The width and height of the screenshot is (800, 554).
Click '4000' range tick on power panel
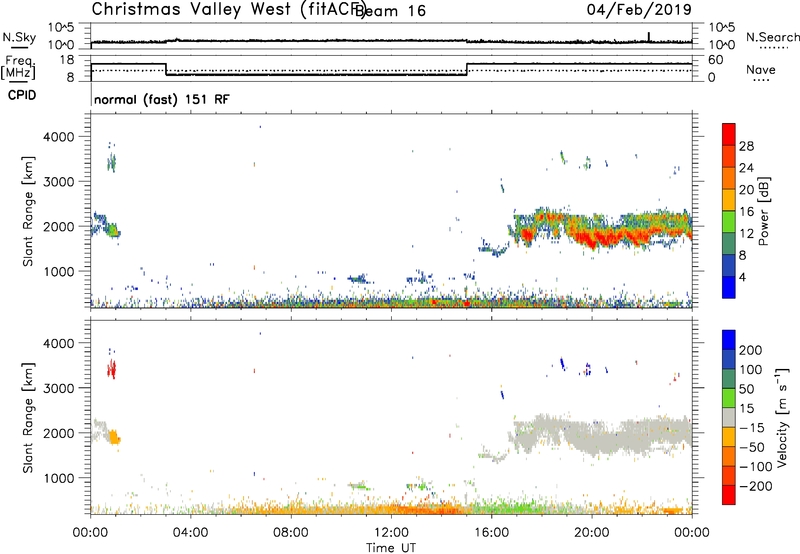click(59, 137)
